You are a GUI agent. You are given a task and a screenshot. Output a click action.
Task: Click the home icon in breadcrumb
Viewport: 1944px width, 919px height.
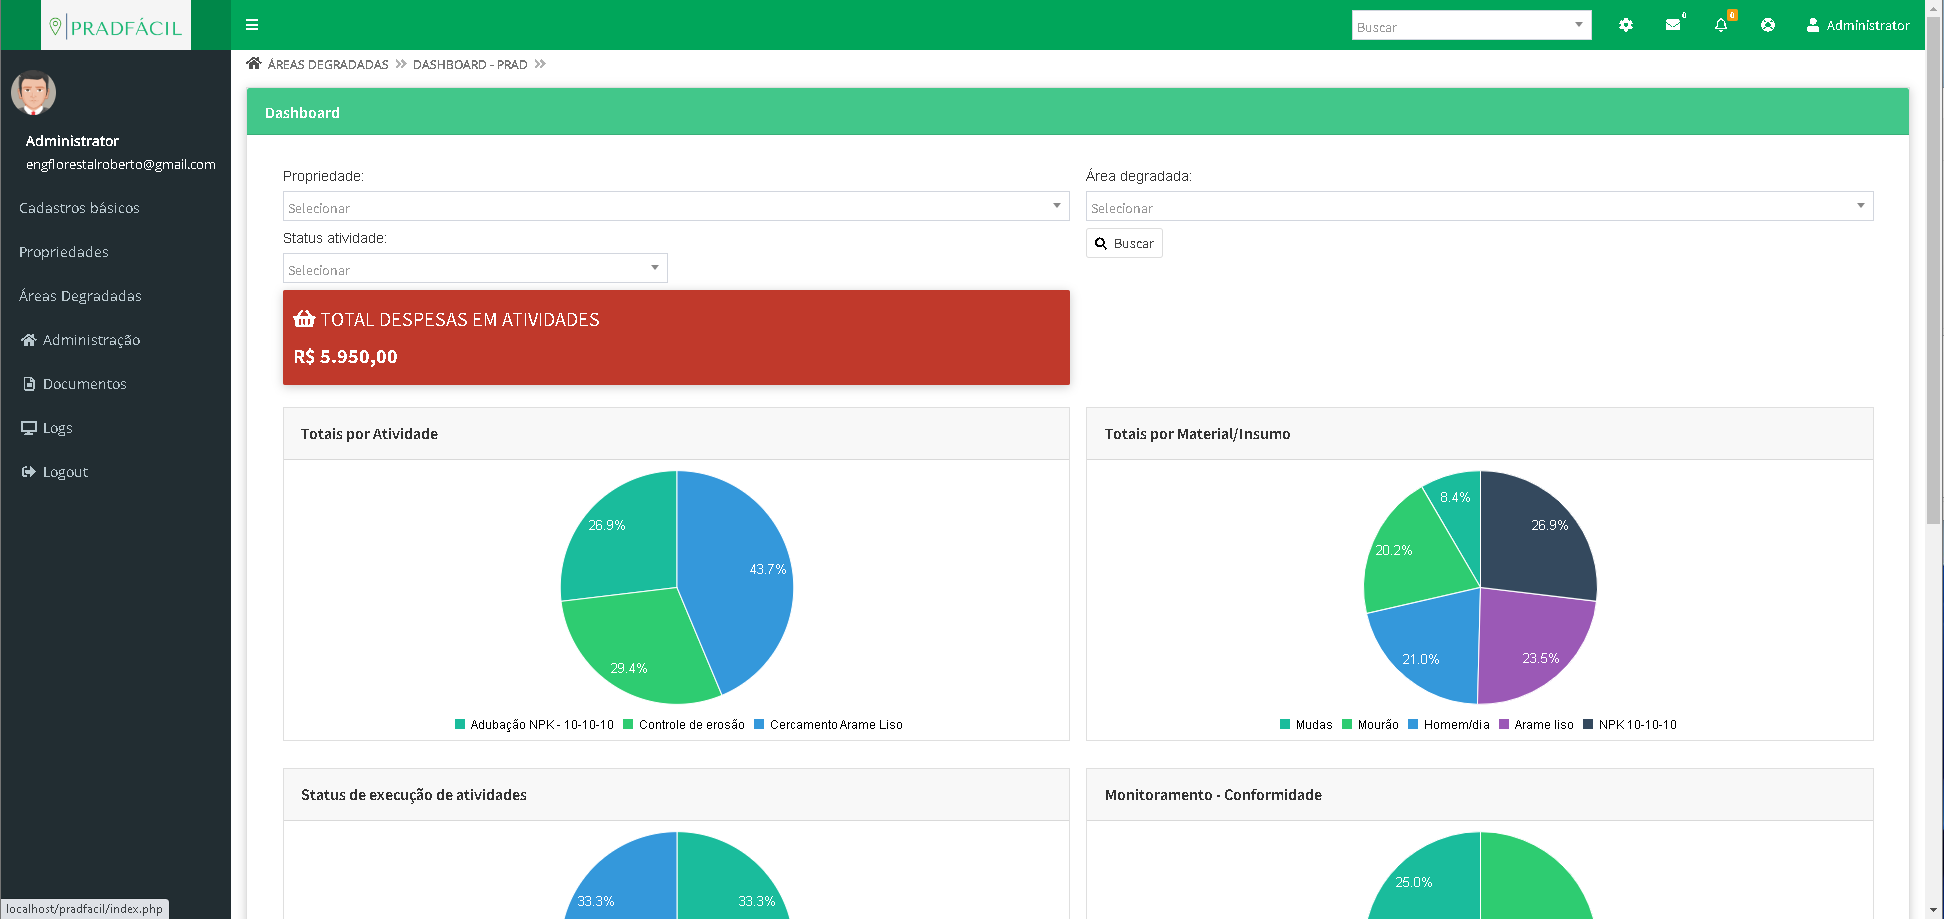point(254,64)
